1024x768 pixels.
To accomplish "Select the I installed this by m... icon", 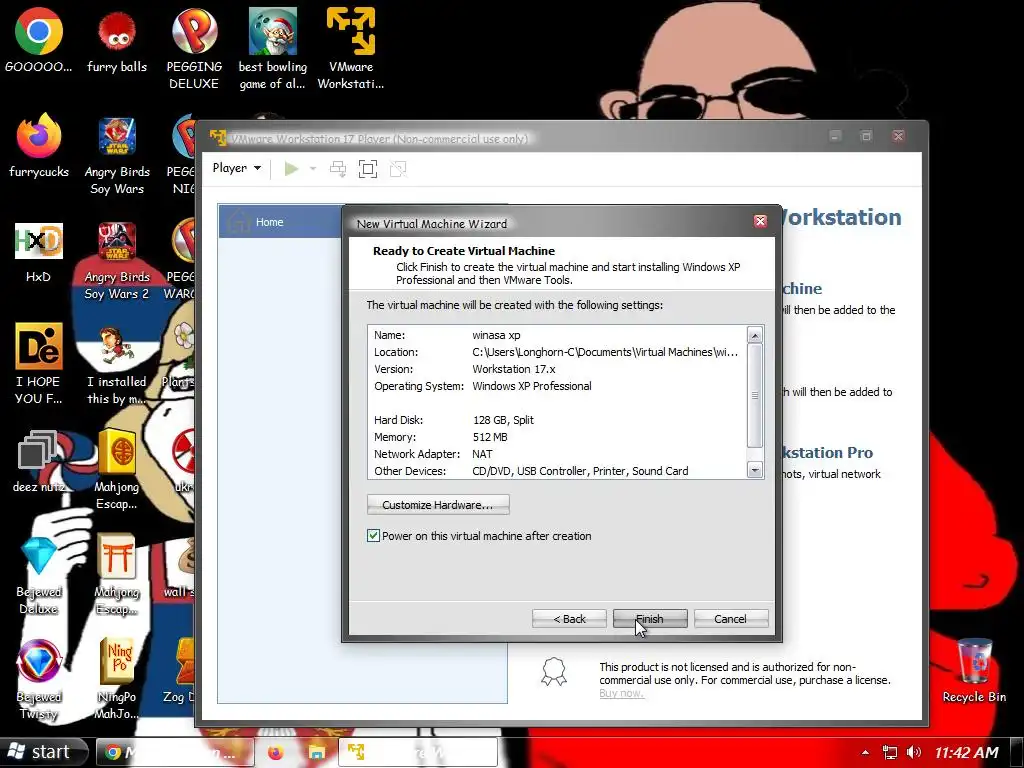I will (x=117, y=364).
